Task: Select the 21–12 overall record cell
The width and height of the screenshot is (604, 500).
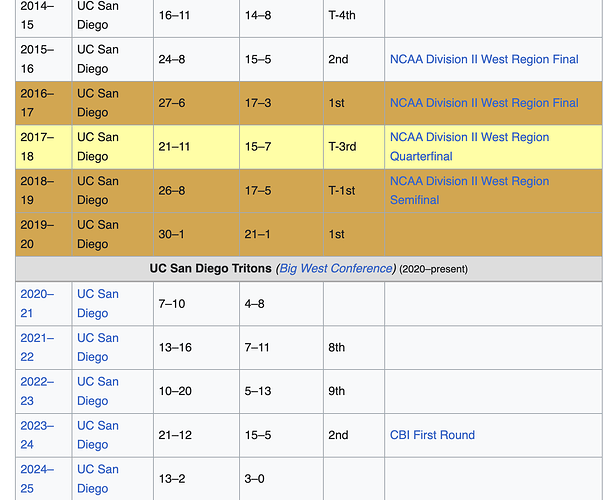Action: point(196,435)
